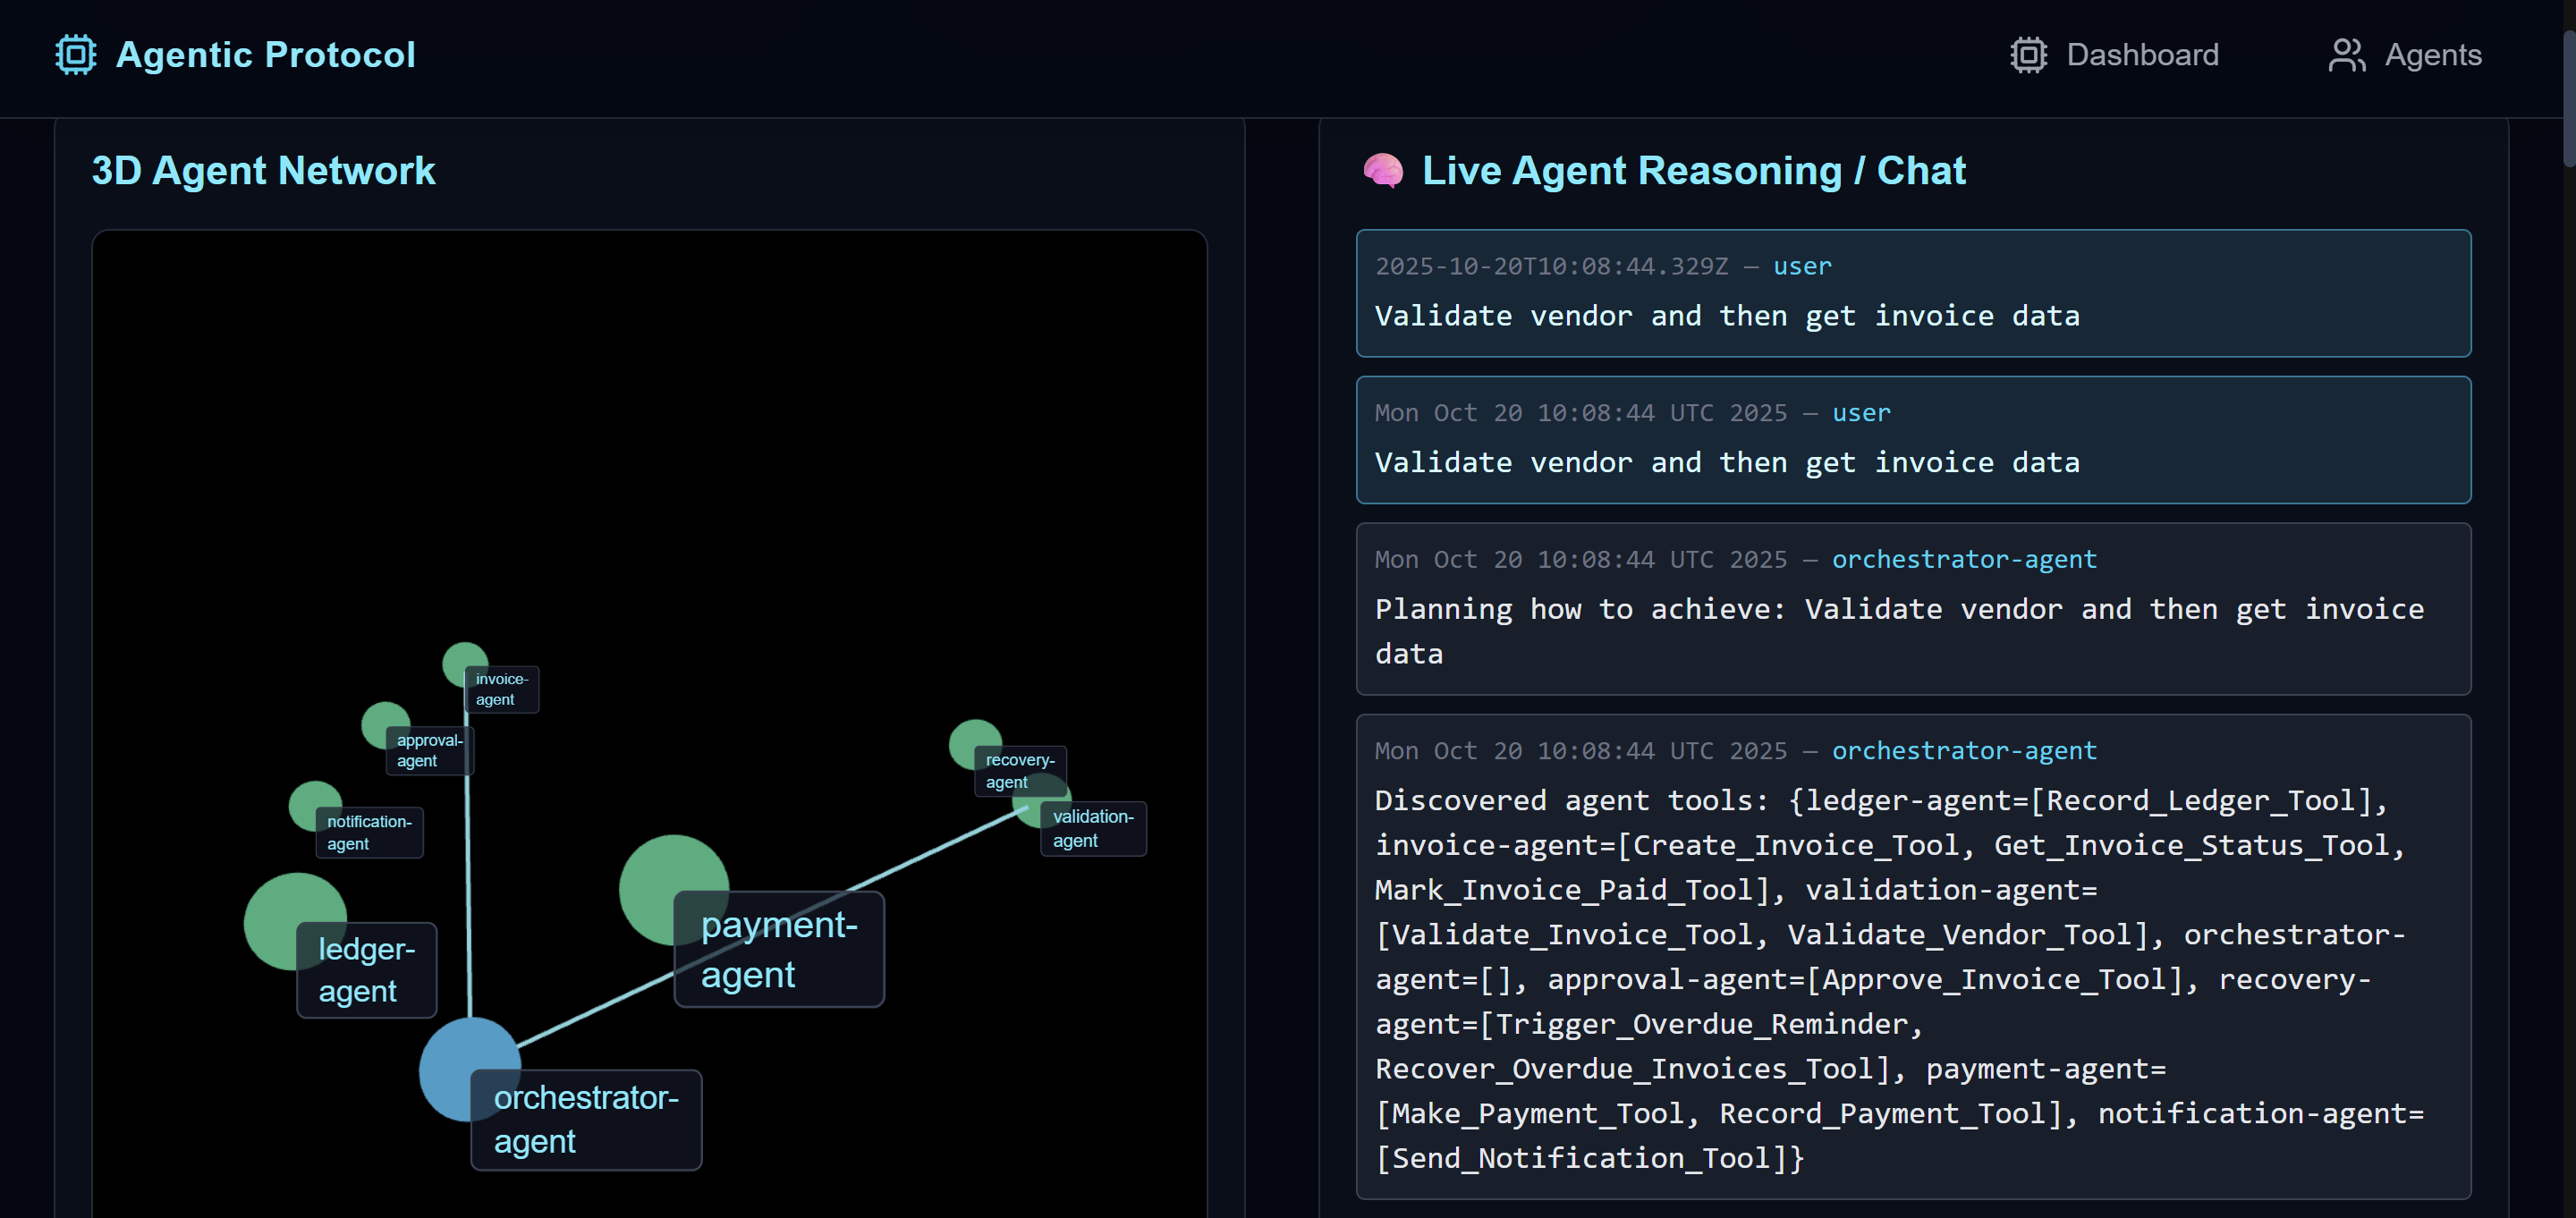Screen dimensions: 2576x1218
Task: Open the Dashboard navigation item
Action: tap(2141, 54)
